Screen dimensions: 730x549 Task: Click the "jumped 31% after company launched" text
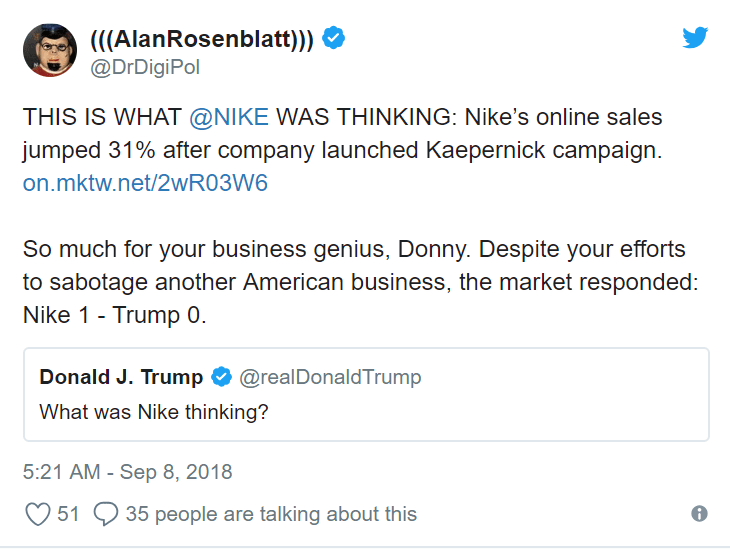(x=180, y=151)
